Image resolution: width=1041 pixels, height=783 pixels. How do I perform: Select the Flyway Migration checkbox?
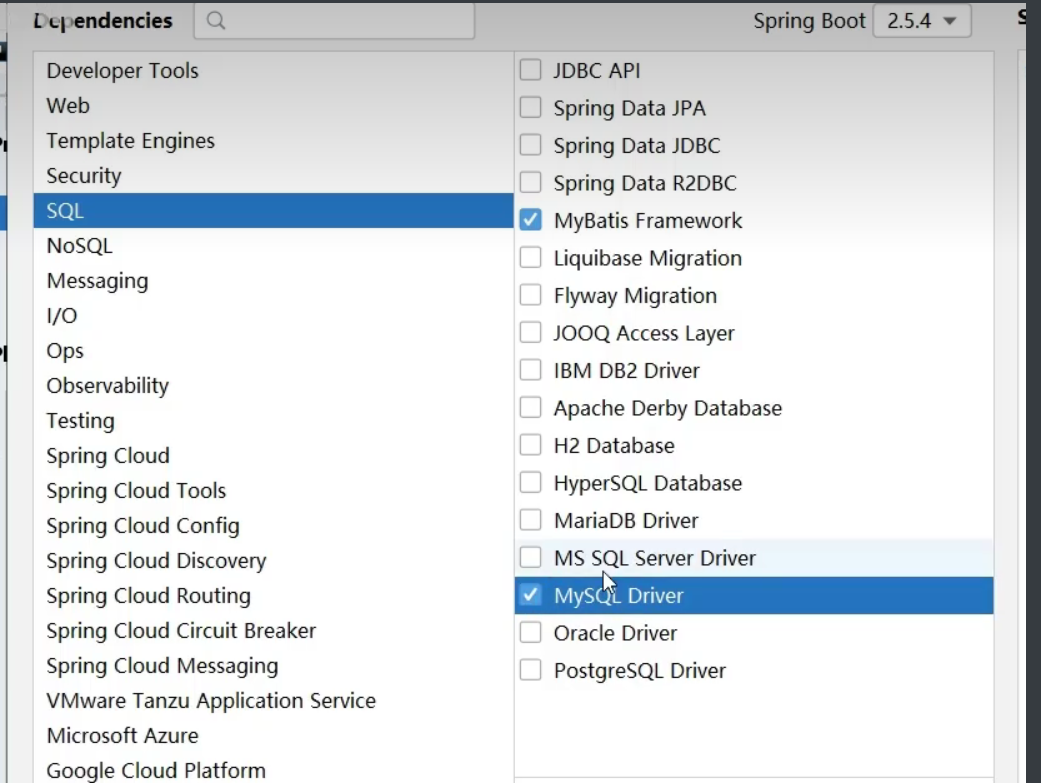pyautogui.click(x=530, y=296)
